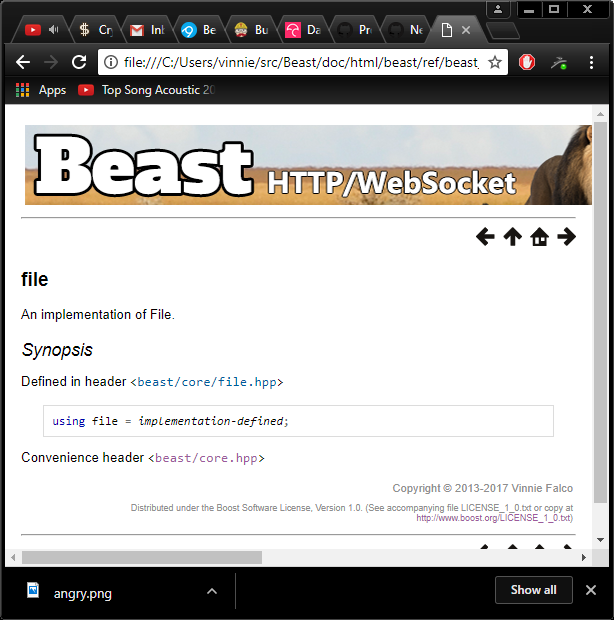Click the 'Synopsis' heading
The image size is (614, 620).
tap(57, 350)
